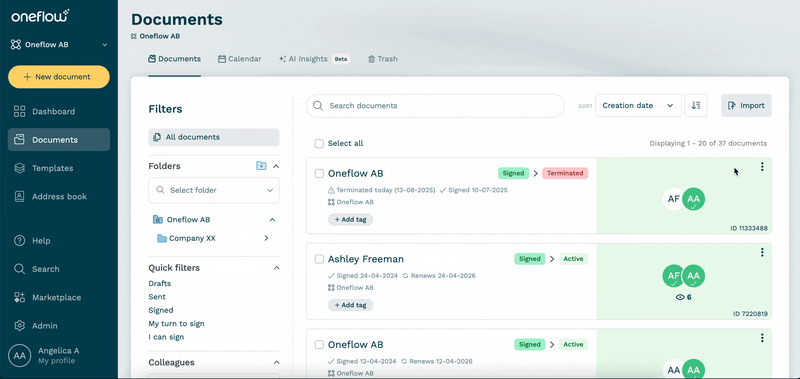The image size is (800, 379).
Task: Apply I can sign filter
Action: point(166,337)
